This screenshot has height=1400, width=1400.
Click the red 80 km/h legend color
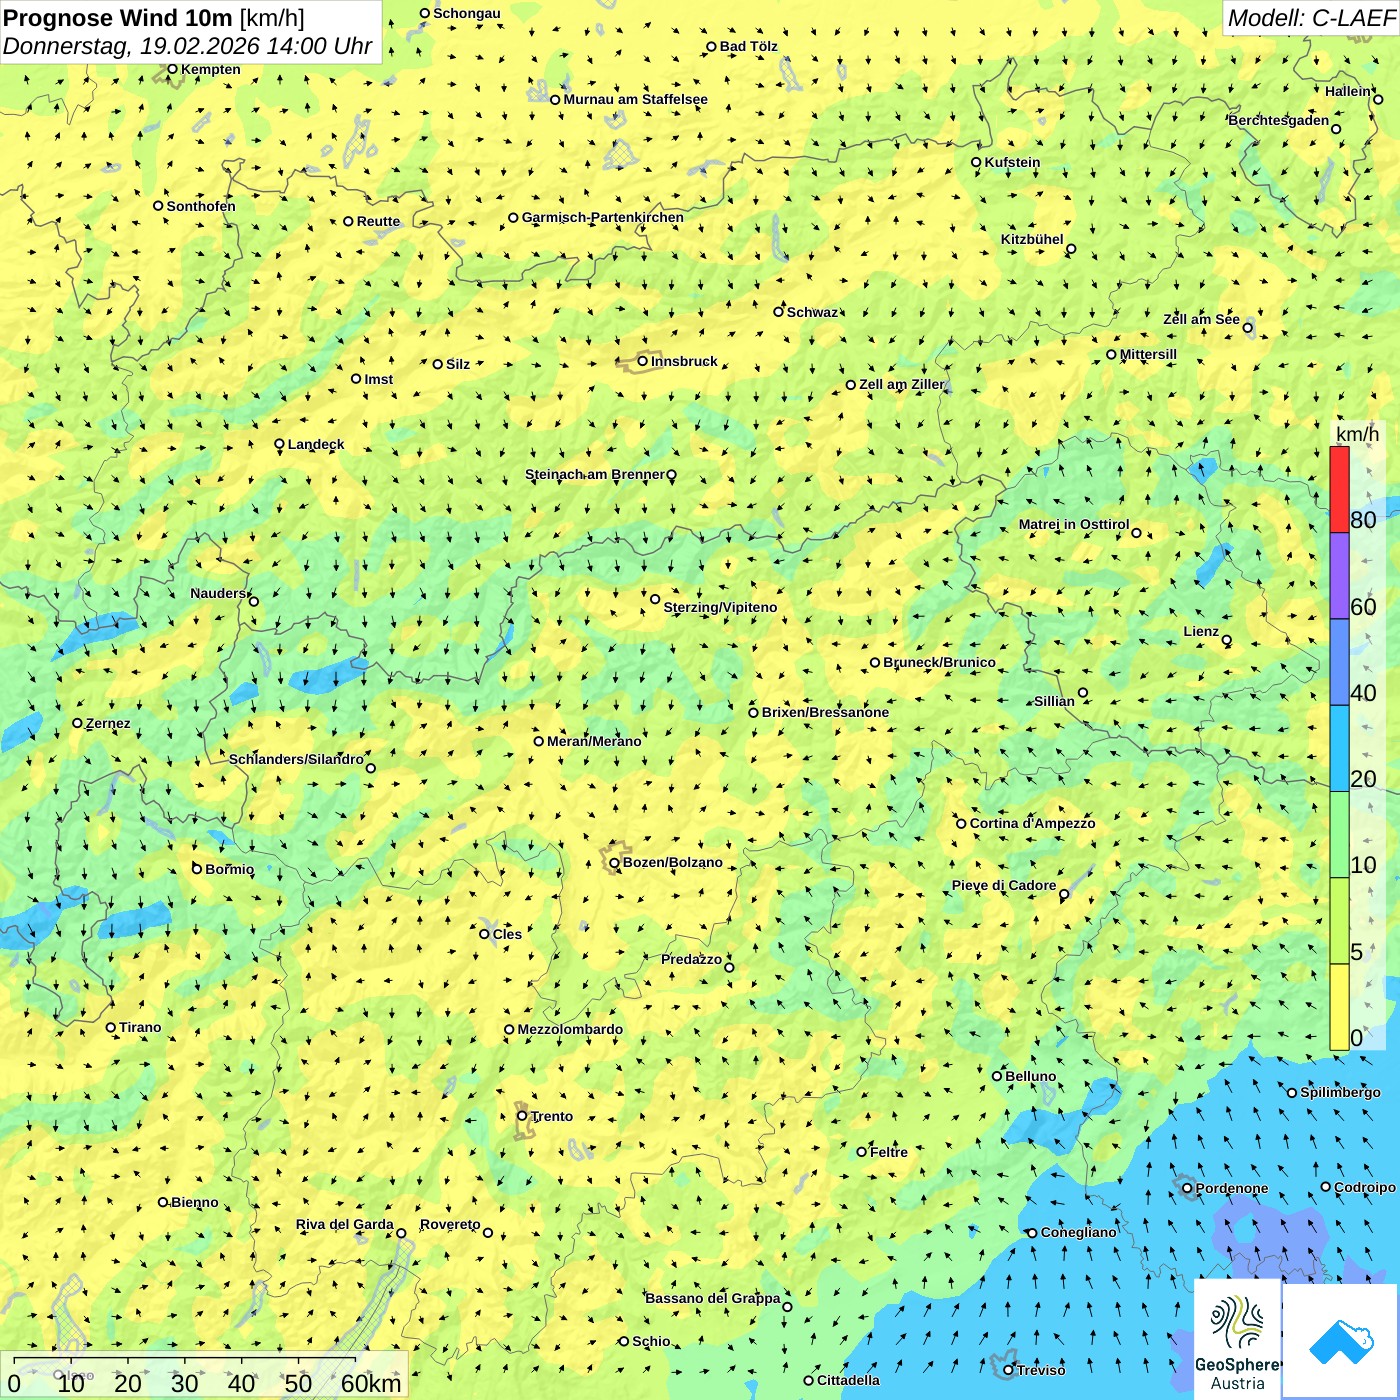point(1339,489)
